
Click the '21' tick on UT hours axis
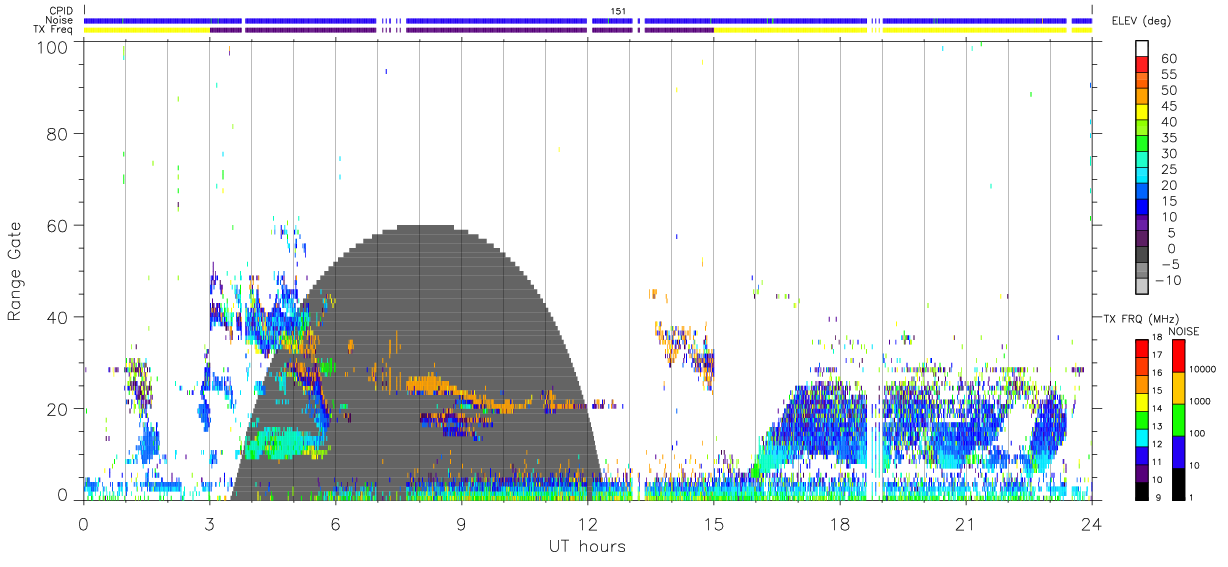[x=965, y=523]
